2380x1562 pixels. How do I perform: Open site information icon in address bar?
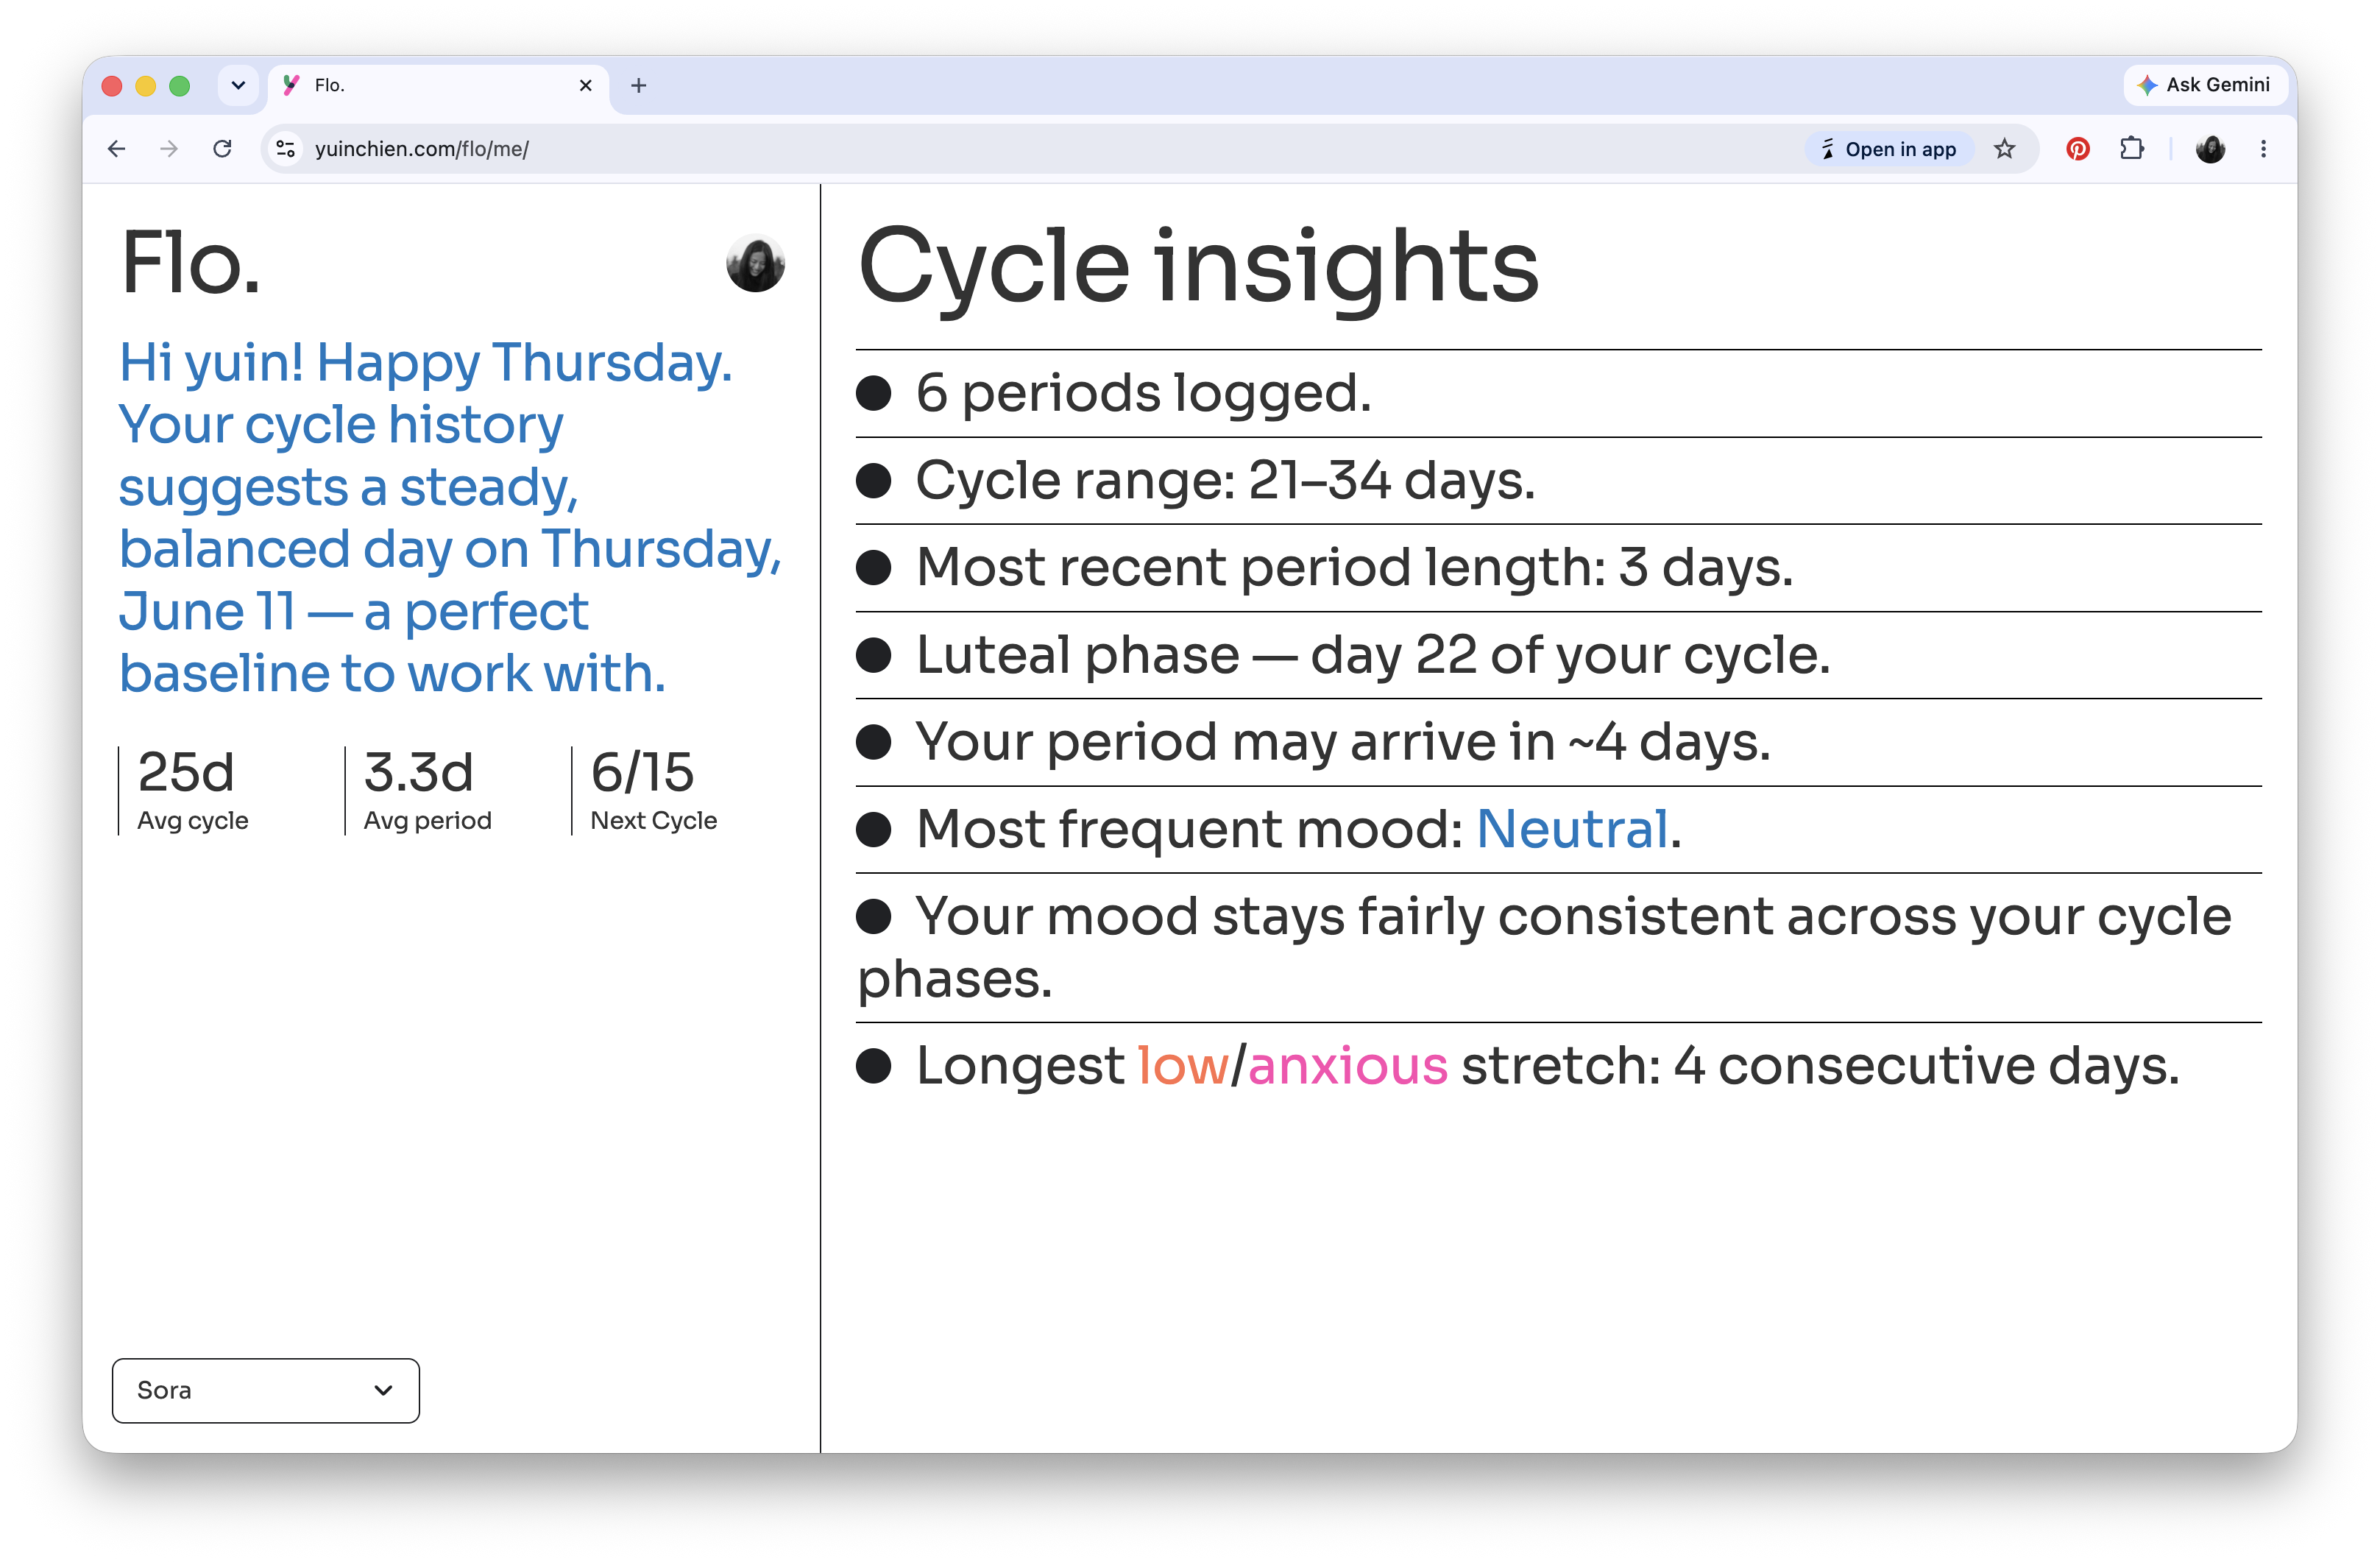coord(286,149)
